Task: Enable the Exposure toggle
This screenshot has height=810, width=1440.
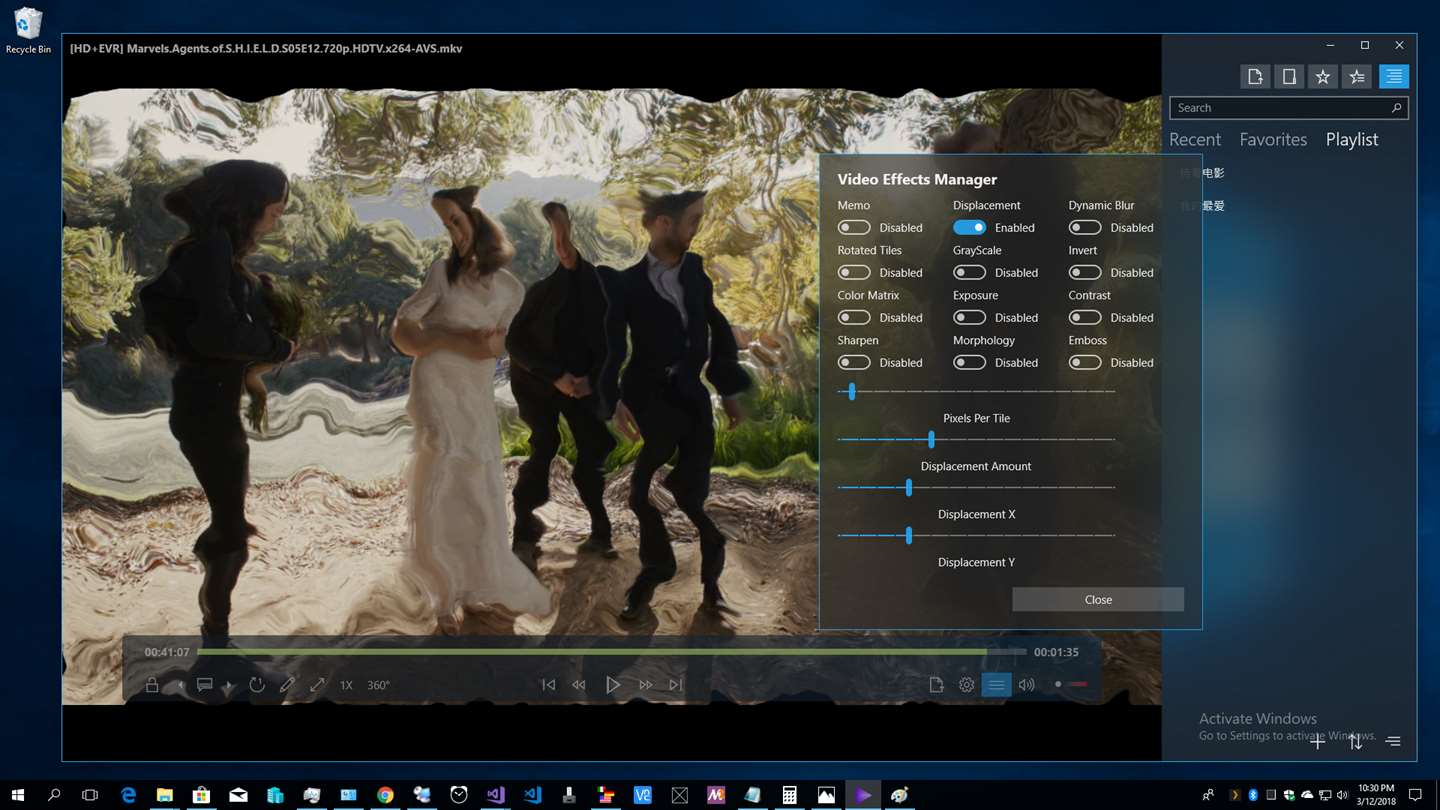Action: point(969,318)
